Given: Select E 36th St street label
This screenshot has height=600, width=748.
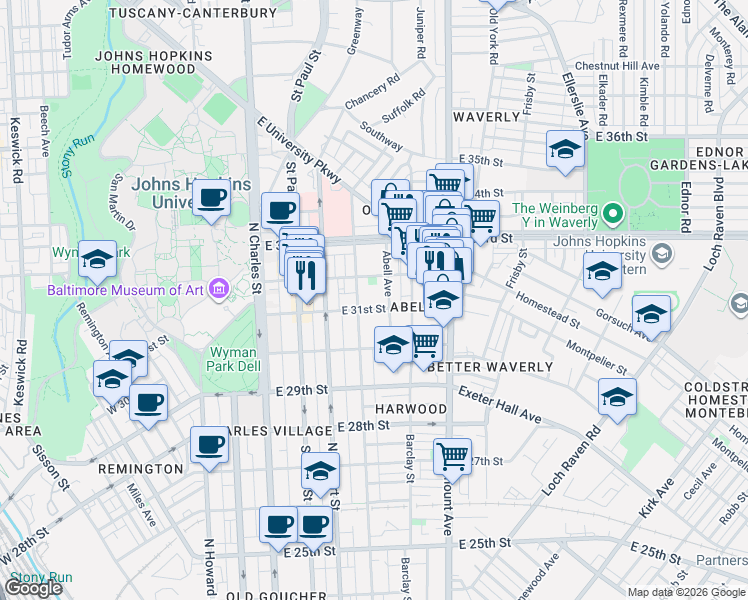Looking at the screenshot, I should pos(622,137).
